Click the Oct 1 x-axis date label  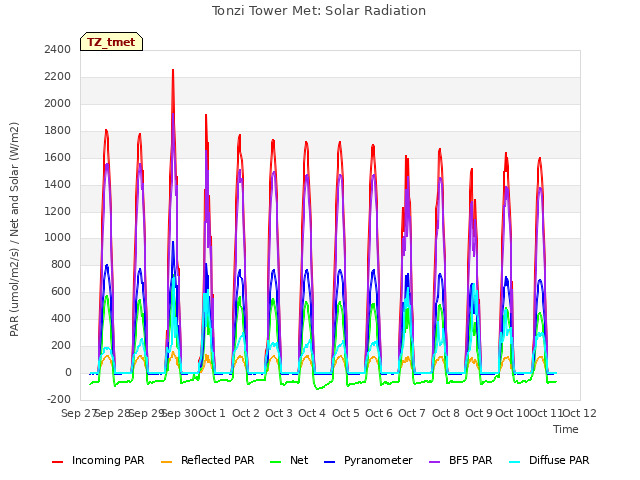(x=212, y=413)
